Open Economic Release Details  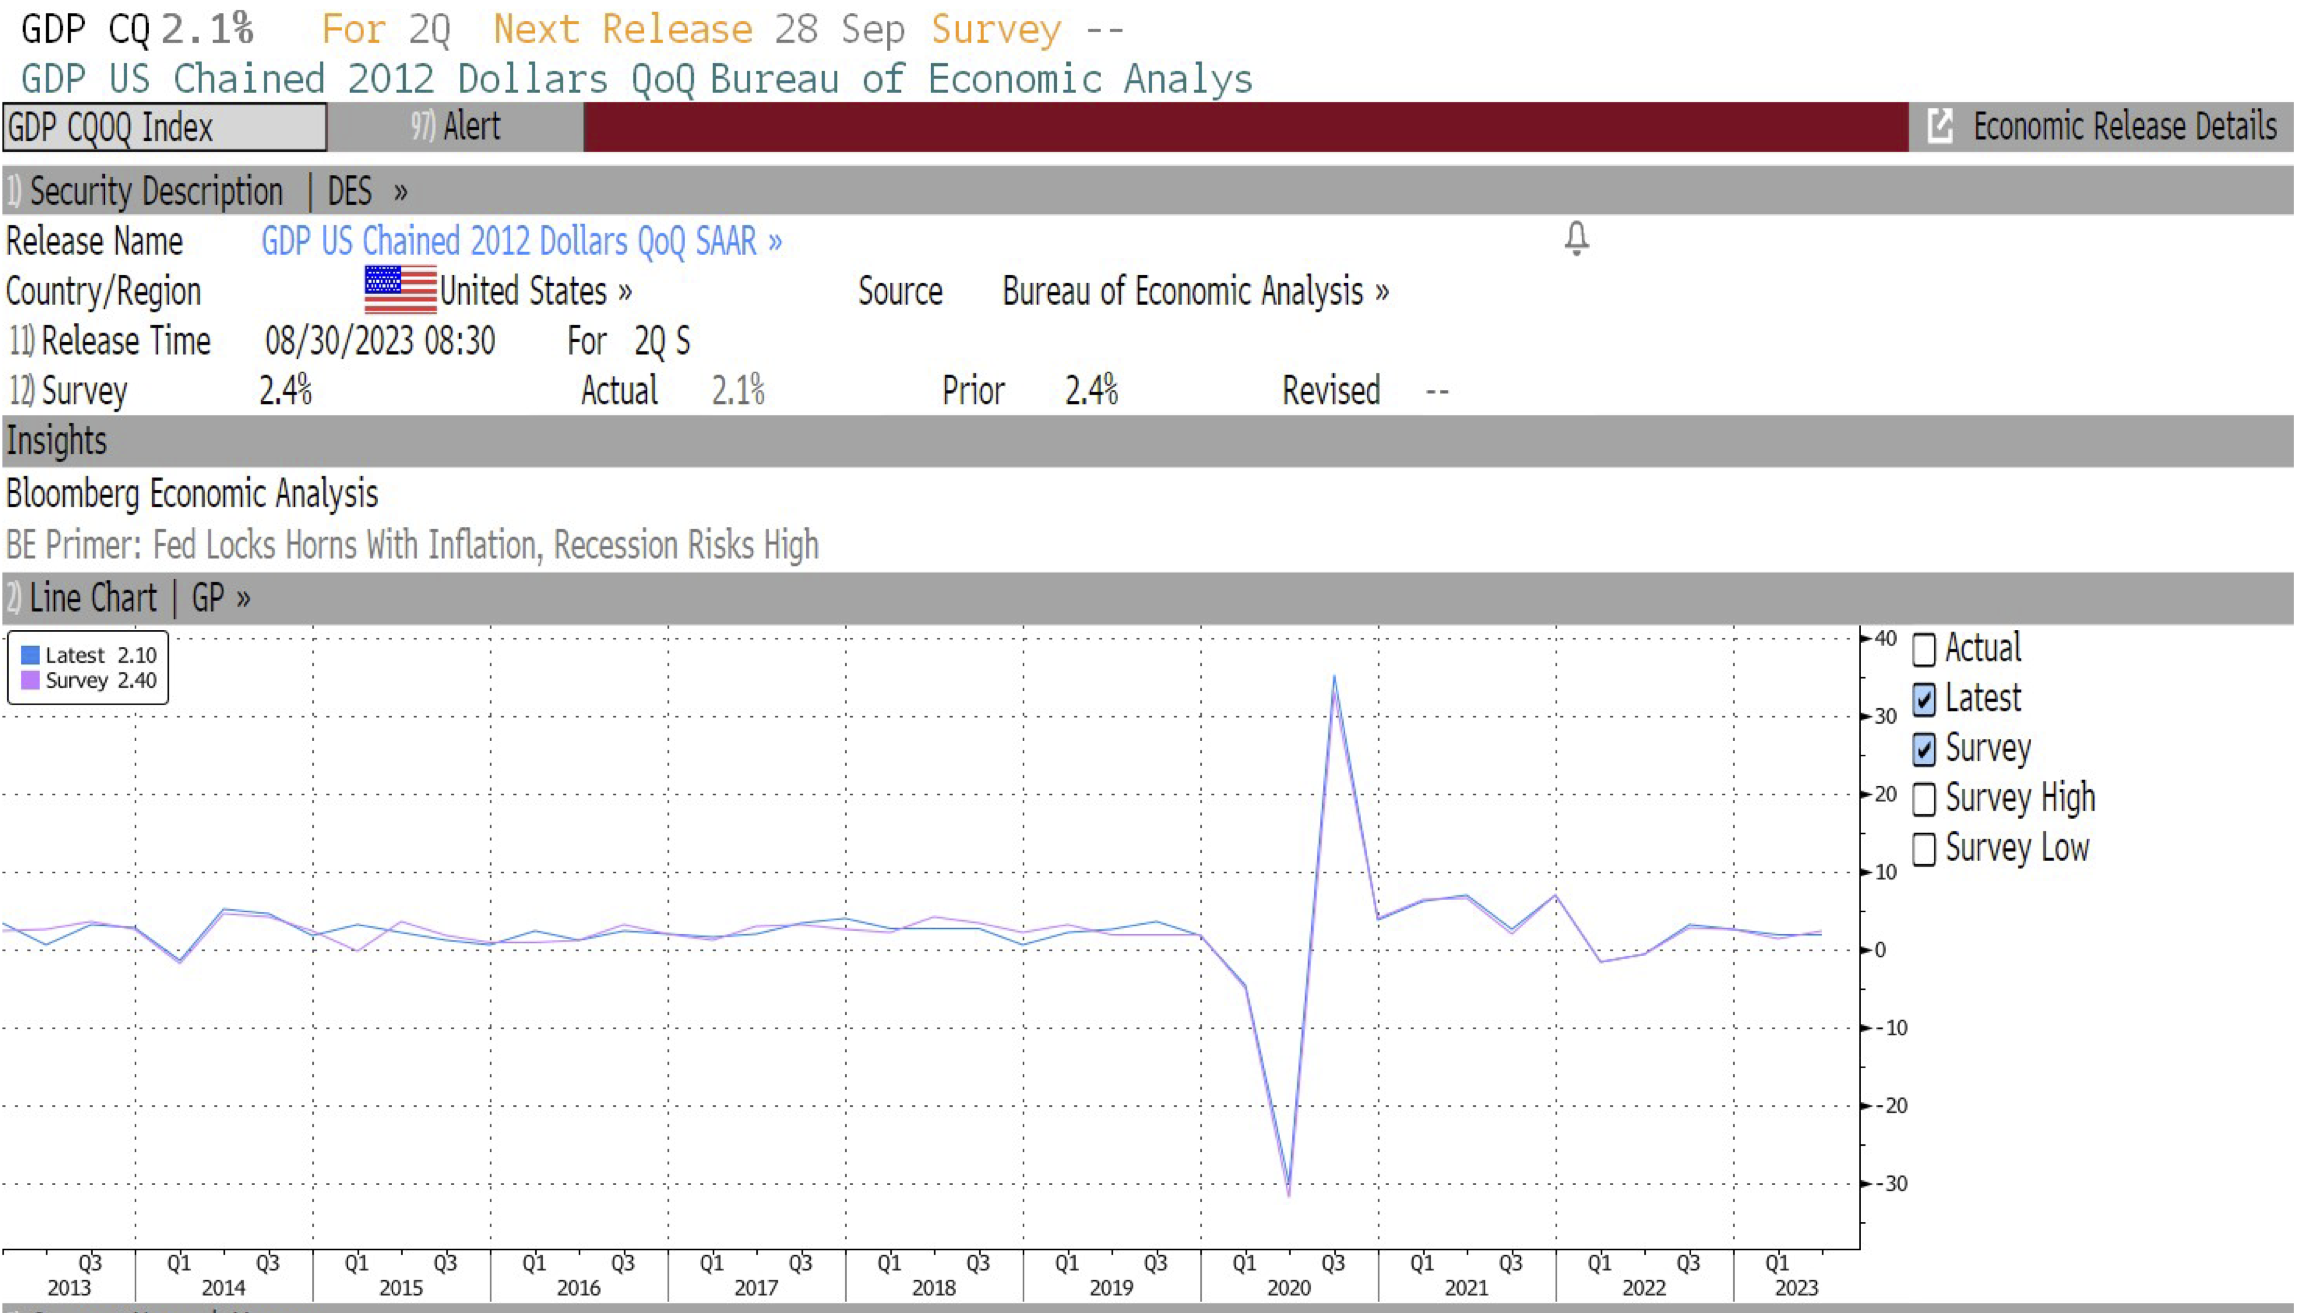(x=2123, y=127)
